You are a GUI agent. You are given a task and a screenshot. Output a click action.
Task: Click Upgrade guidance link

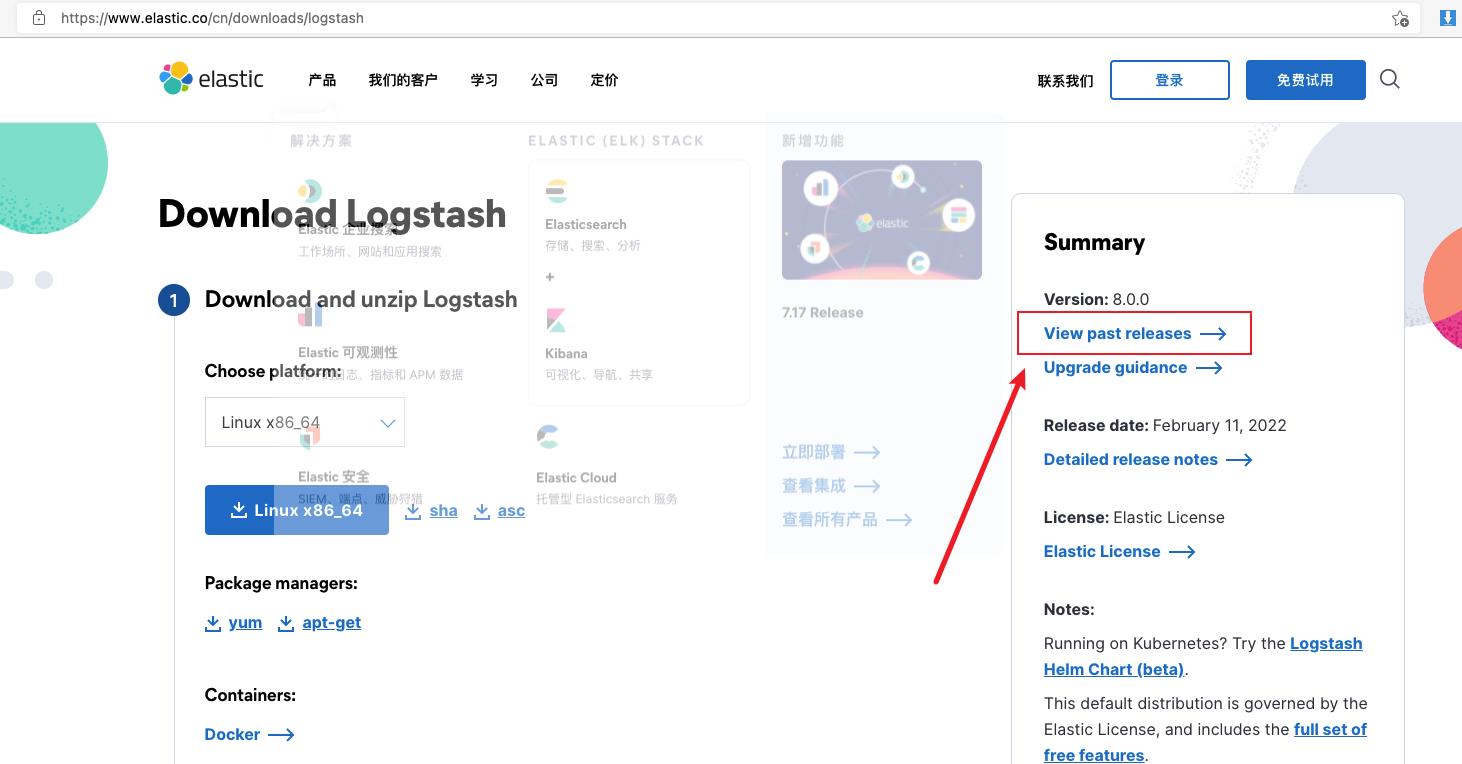pyautogui.click(x=1133, y=367)
